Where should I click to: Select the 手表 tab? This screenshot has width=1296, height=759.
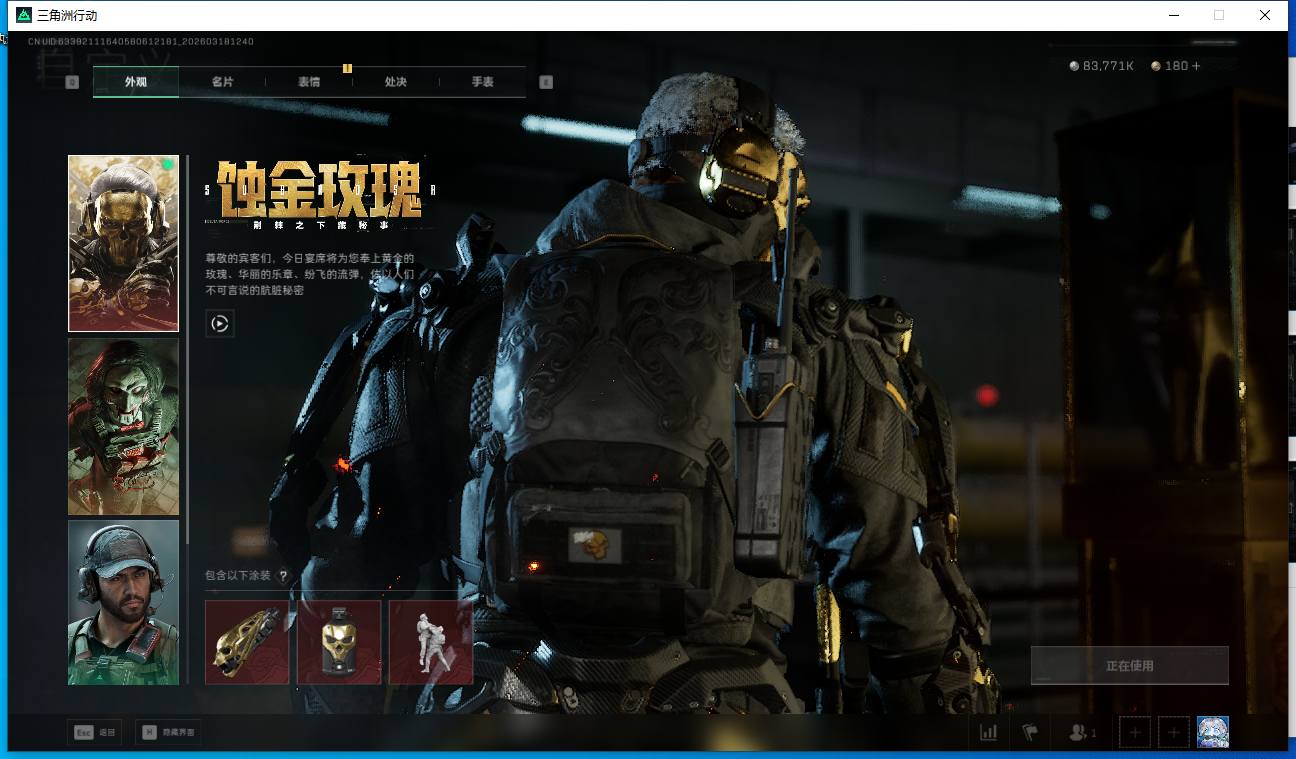tap(483, 82)
